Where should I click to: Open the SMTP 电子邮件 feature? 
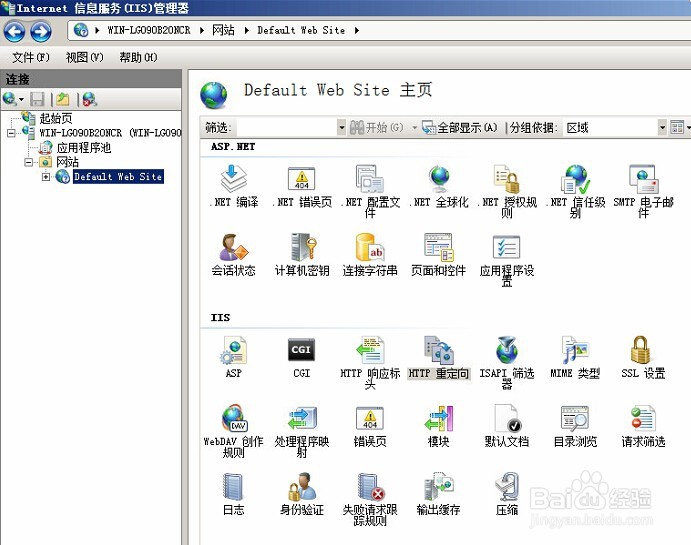(x=643, y=191)
